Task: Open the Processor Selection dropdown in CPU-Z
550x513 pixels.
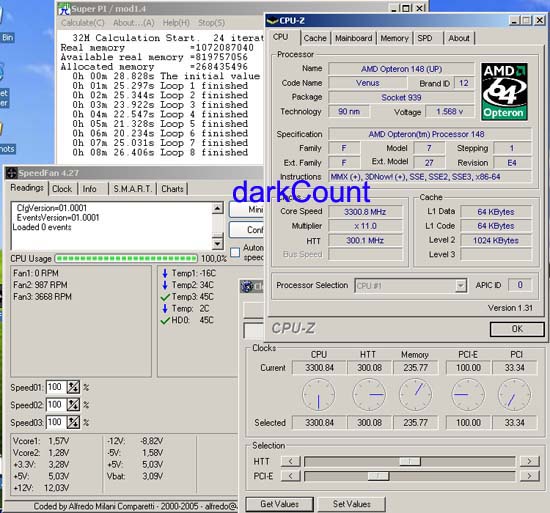Action: (461, 286)
